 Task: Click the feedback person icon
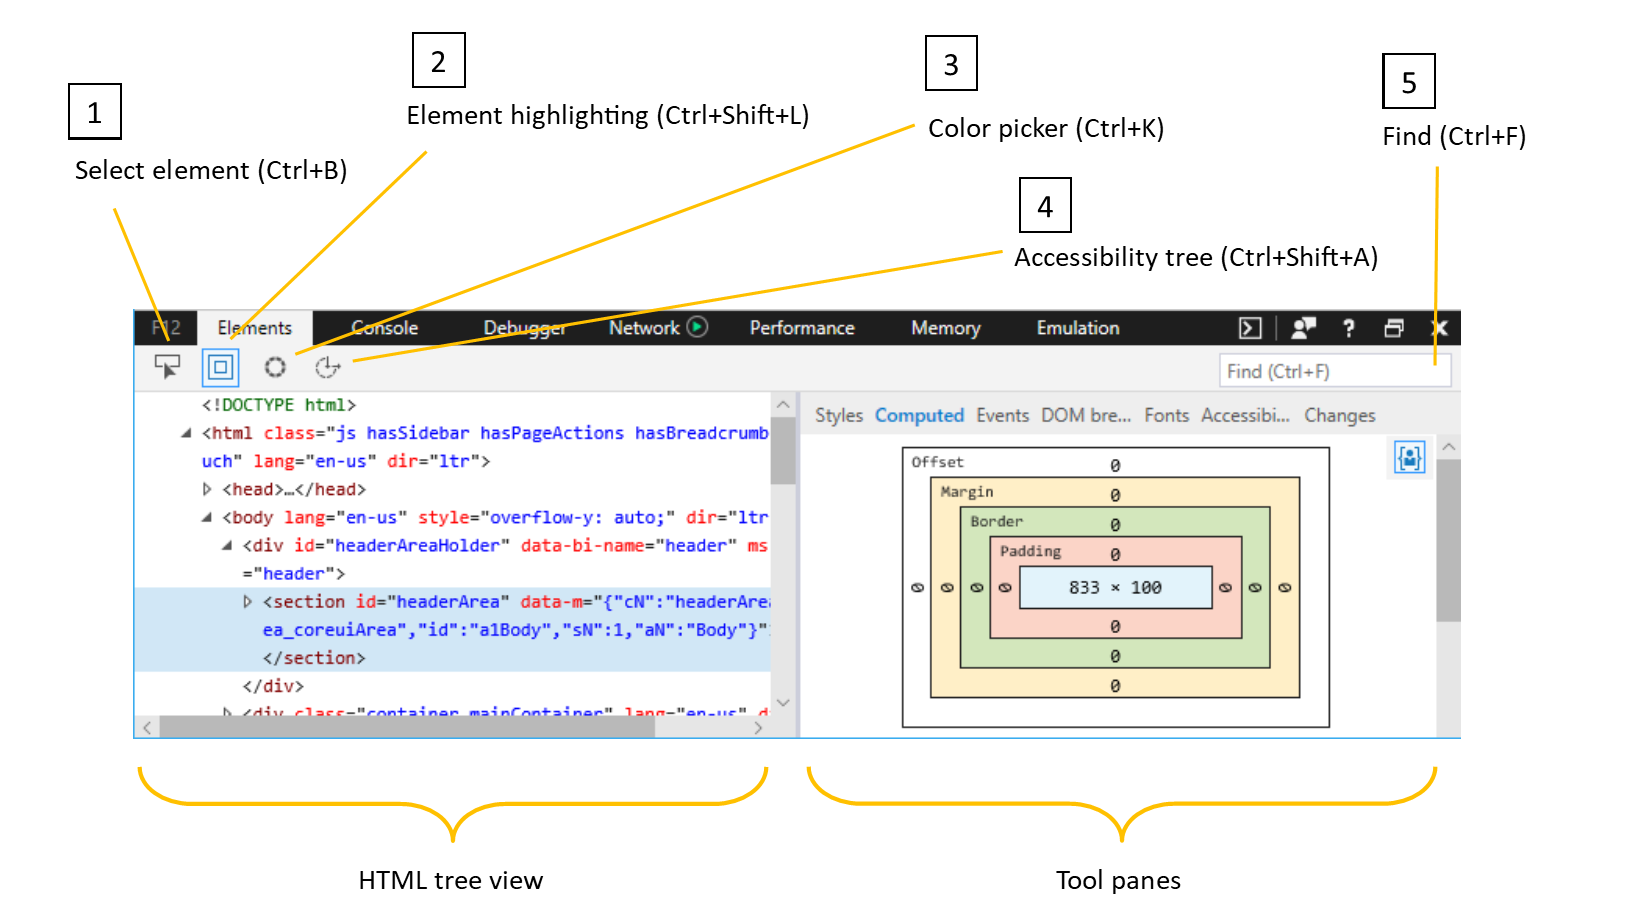[x=1302, y=328]
